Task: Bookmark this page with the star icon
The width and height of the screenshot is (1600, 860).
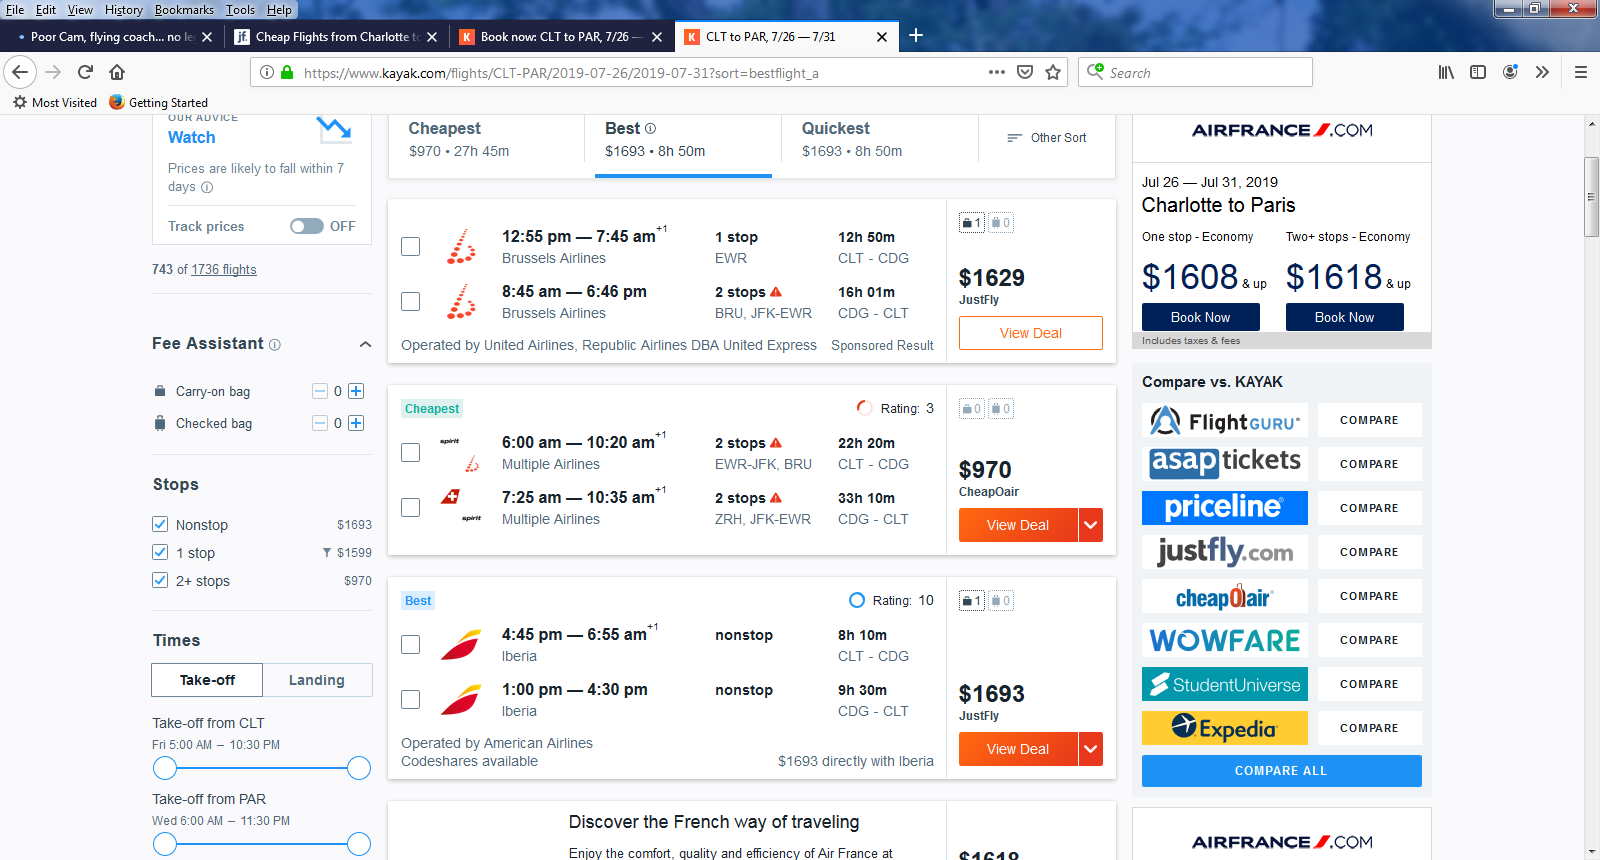Action: (1053, 72)
